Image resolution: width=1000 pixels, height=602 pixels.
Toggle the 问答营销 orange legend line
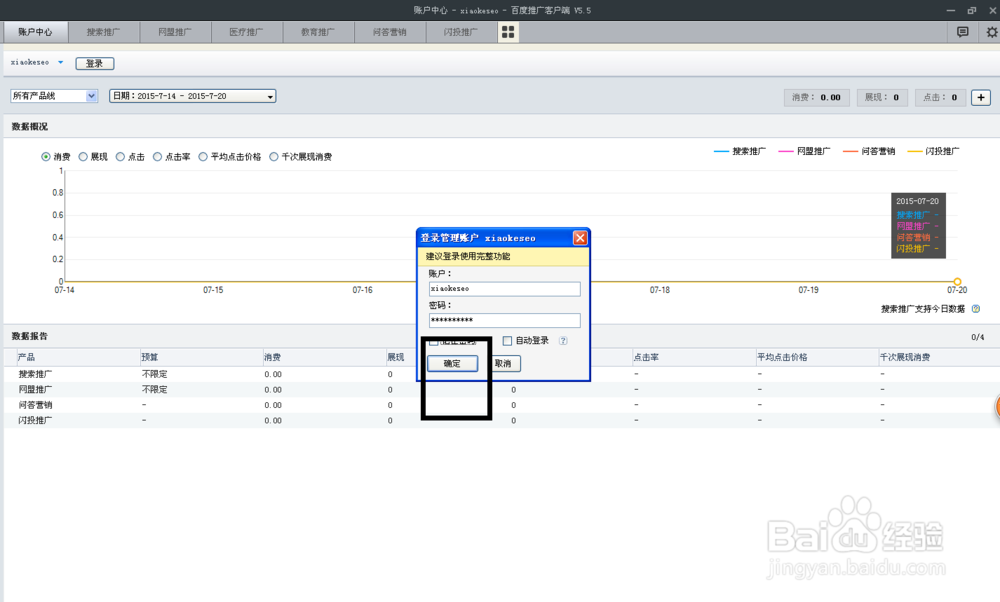click(869, 151)
